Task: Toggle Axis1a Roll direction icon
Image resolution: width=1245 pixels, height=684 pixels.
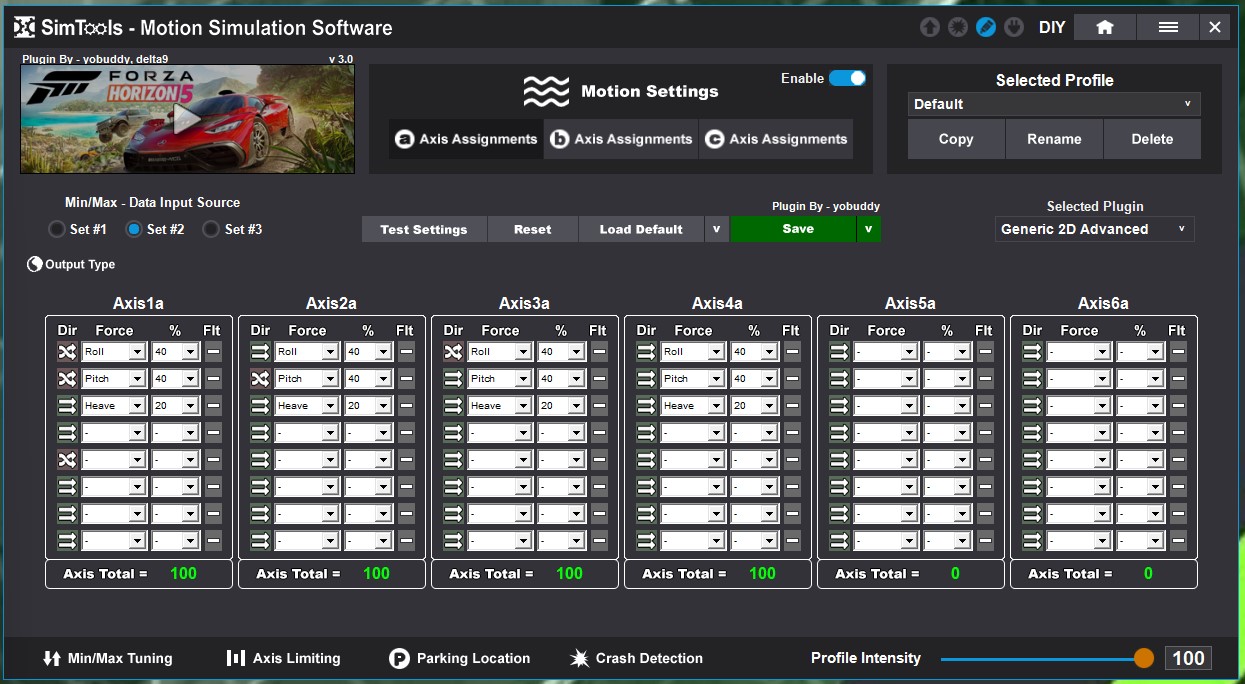Action: click(x=67, y=352)
